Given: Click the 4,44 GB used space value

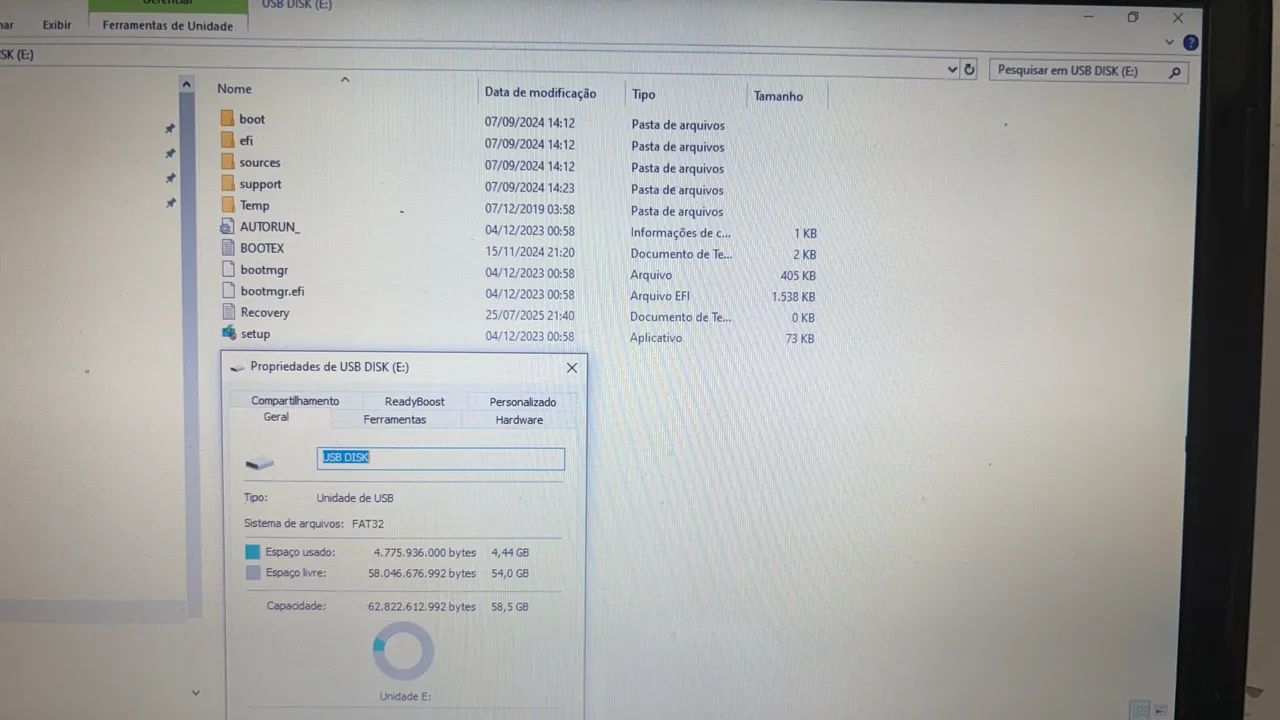Looking at the screenshot, I should 510,552.
